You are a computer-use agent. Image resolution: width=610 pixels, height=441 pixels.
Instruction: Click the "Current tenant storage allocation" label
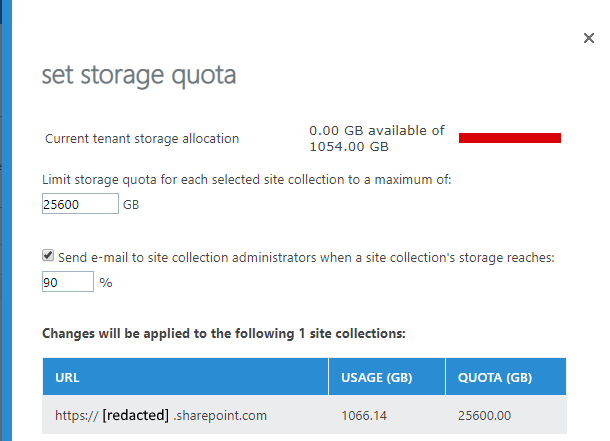coord(143,139)
